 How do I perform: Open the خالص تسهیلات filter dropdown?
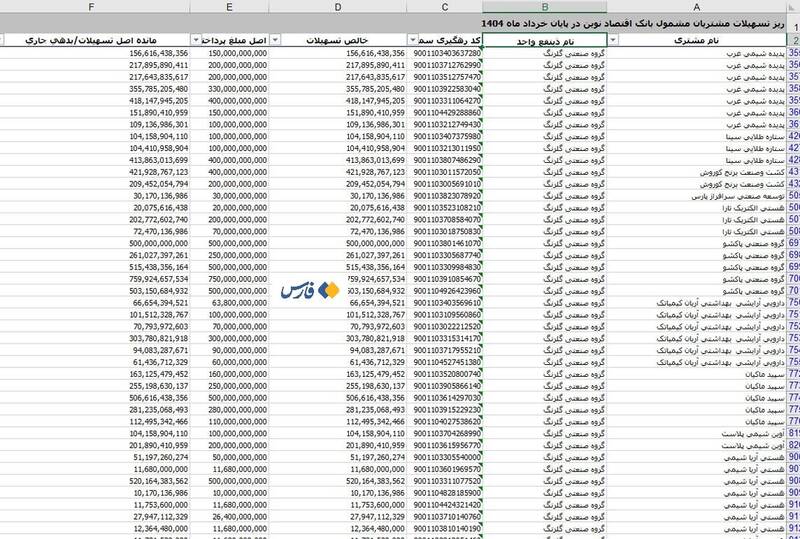click(278, 40)
